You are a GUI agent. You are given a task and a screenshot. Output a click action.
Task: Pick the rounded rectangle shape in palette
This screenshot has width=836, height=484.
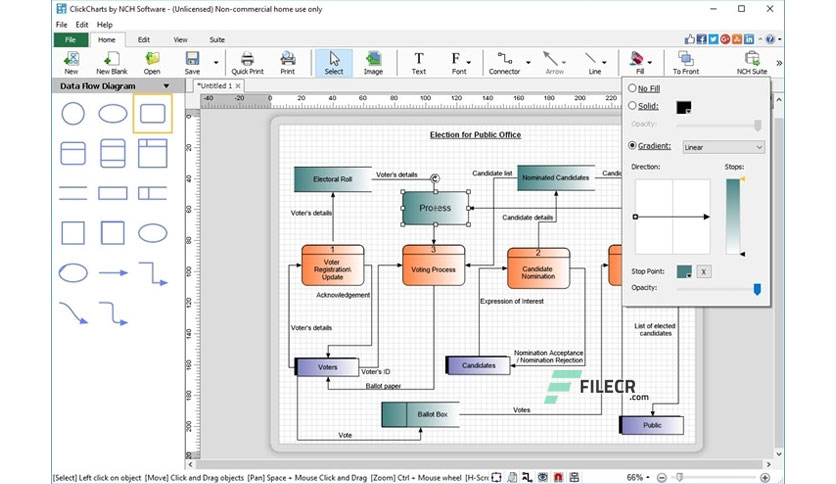coord(152,114)
